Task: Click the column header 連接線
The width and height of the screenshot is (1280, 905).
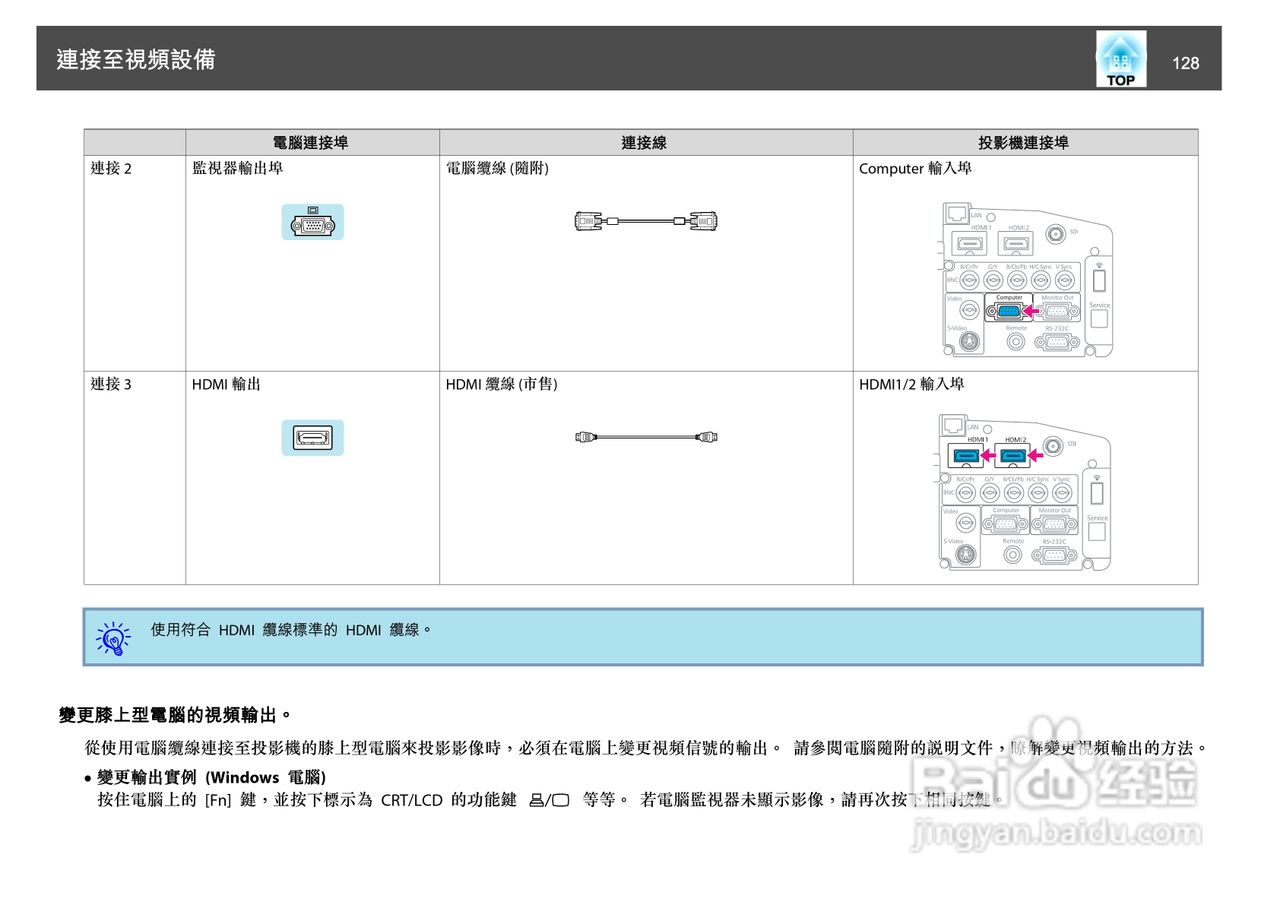Action: pyautogui.click(x=645, y=143)
